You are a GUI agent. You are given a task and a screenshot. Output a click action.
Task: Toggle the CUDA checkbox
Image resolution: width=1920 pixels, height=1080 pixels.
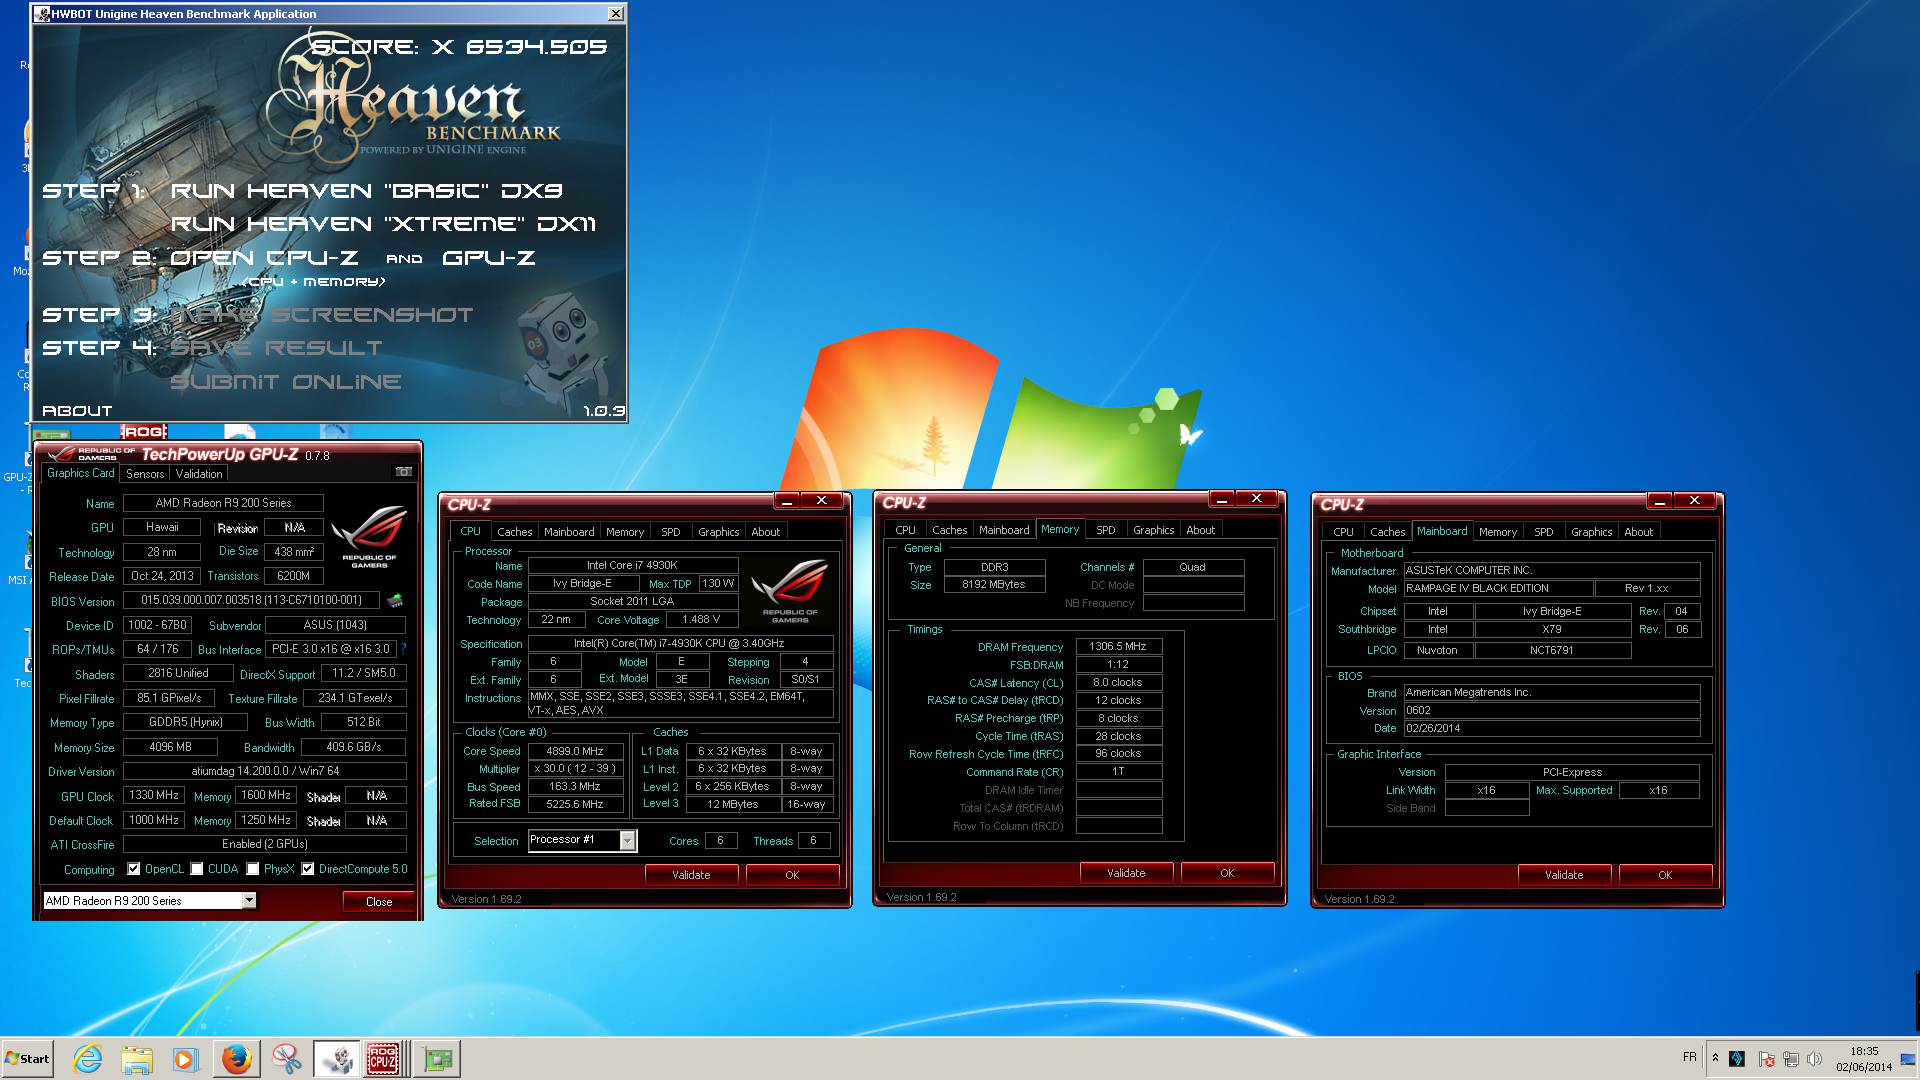click(197, 869)
